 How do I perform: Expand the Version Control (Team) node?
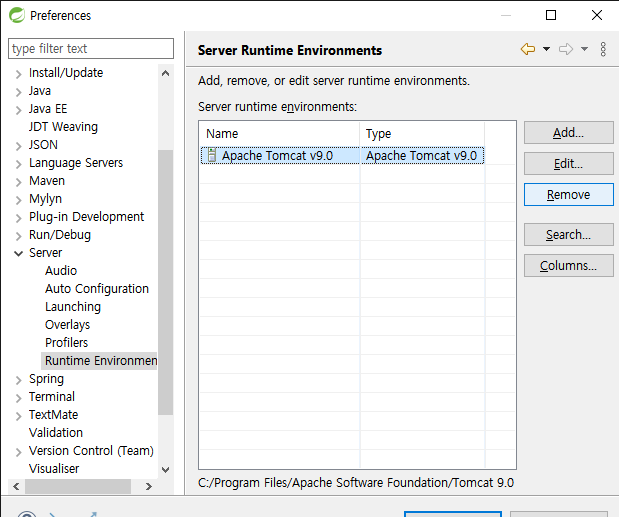(18, 452)
